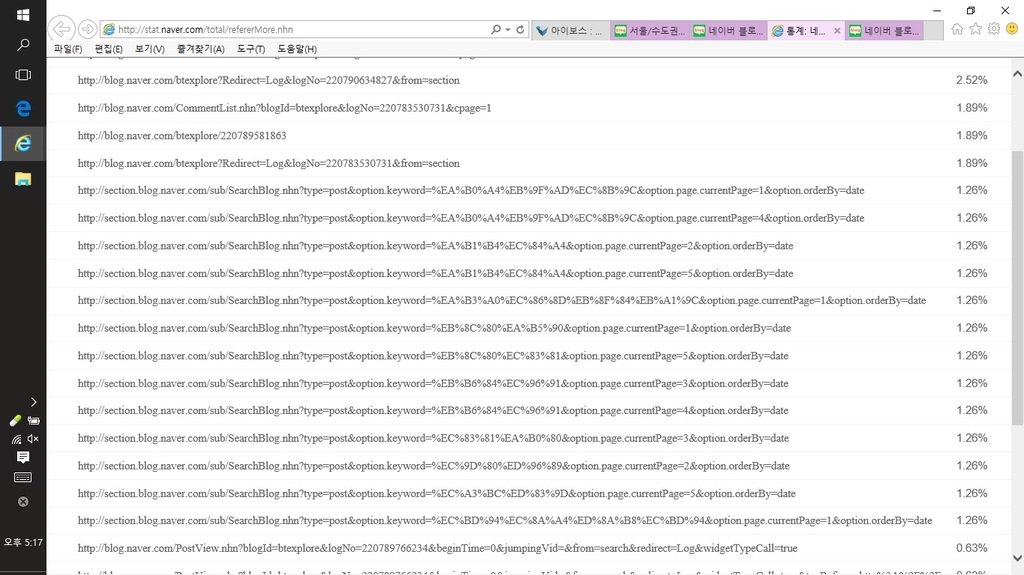
Task: Open browser Tools gear icon
Action: click(x=993, y=29)
